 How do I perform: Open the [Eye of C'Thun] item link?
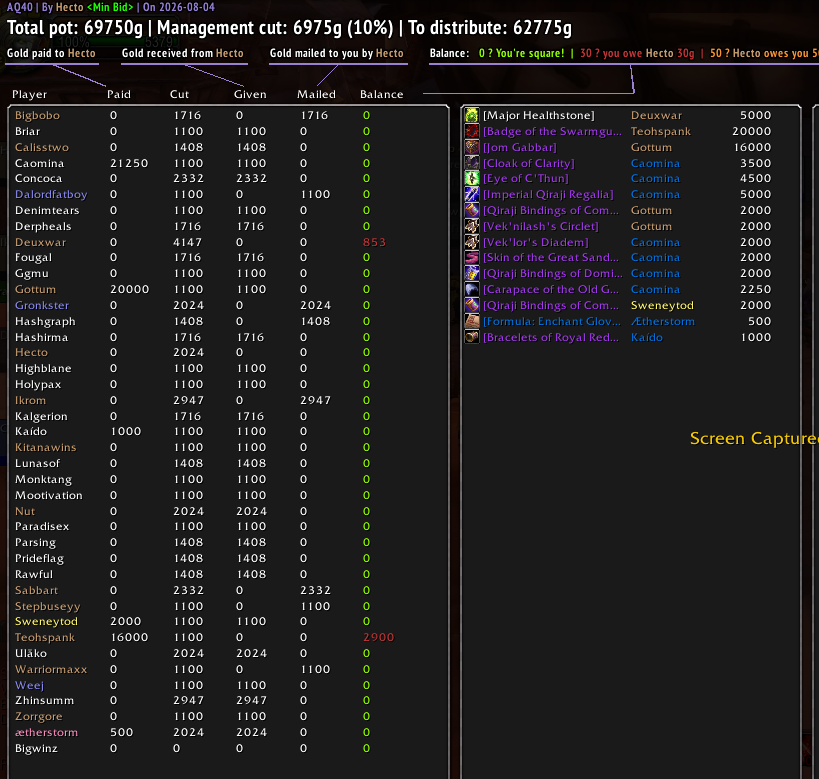click(x=525, y=178)
